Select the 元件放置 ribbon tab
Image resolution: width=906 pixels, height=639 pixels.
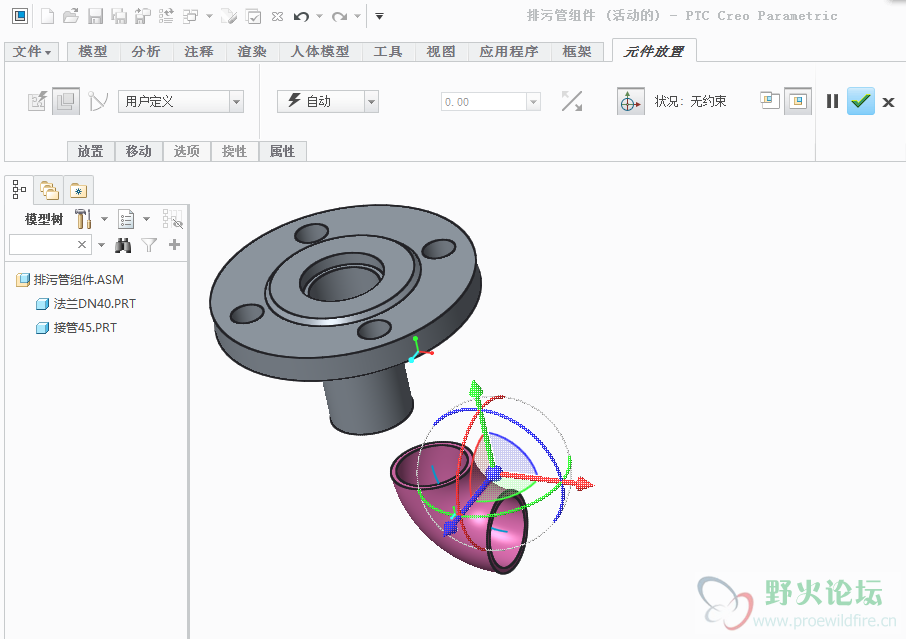tap(654, 51)
